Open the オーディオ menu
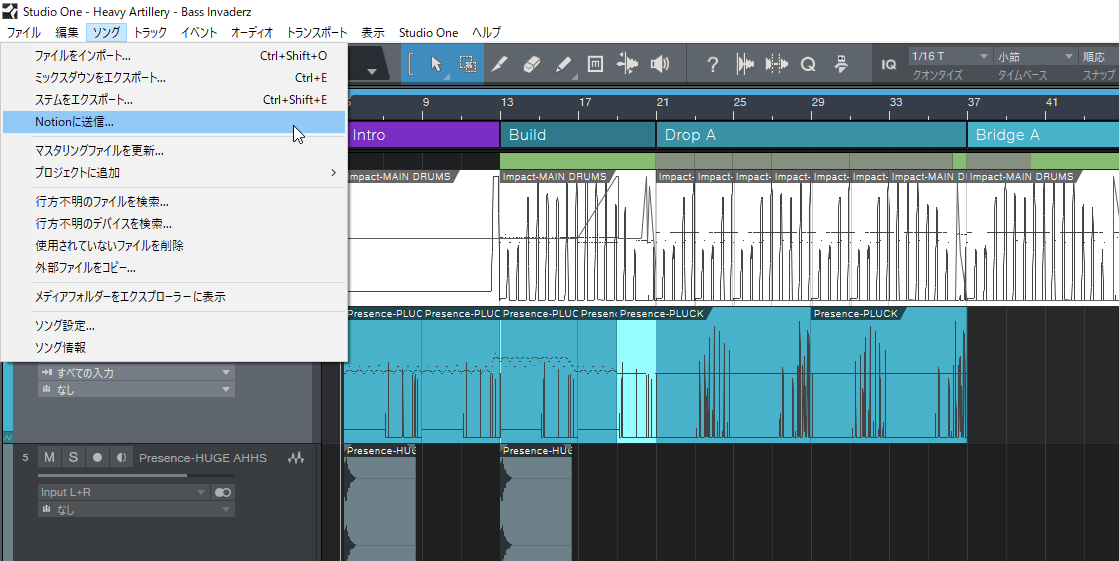 tap(252, 32)
